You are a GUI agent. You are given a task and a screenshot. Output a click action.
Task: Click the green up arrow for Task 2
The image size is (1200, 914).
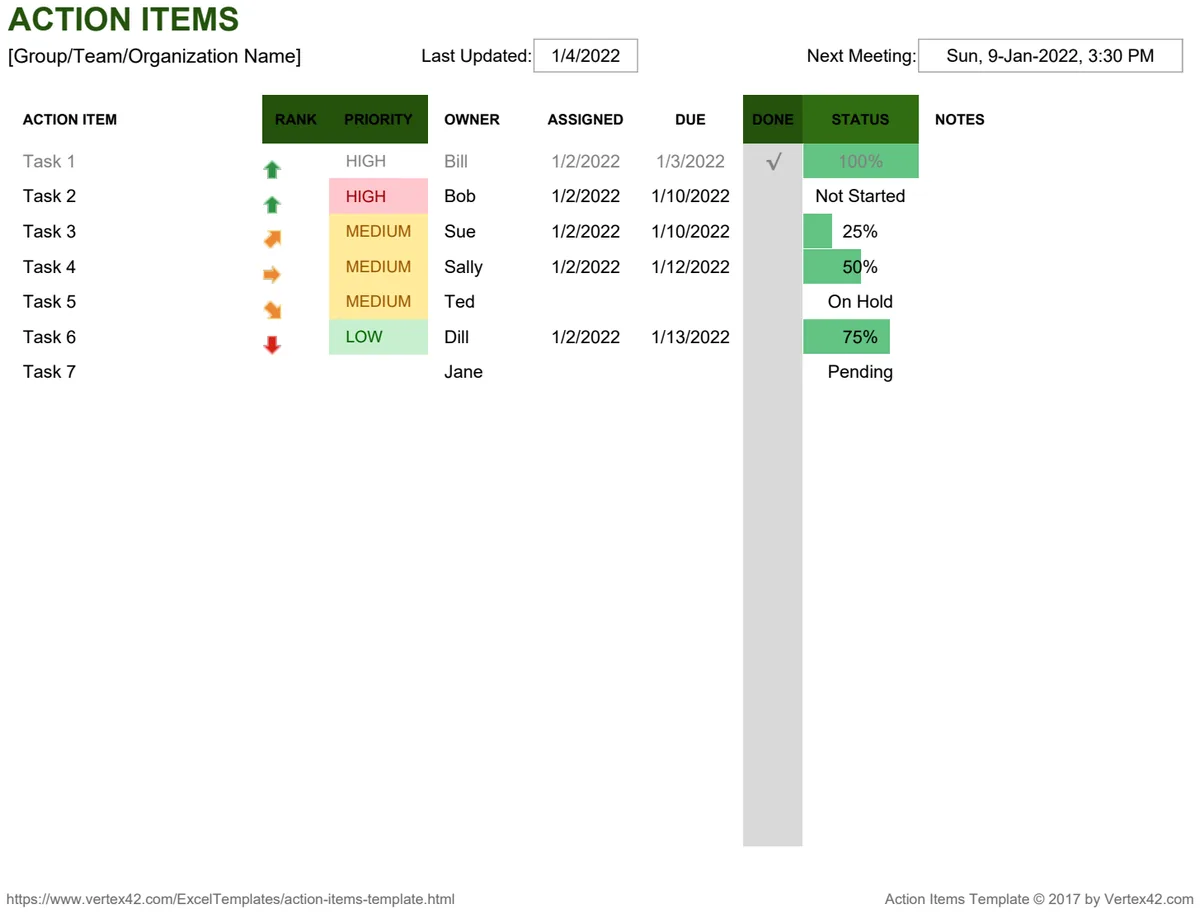point(272,205)
